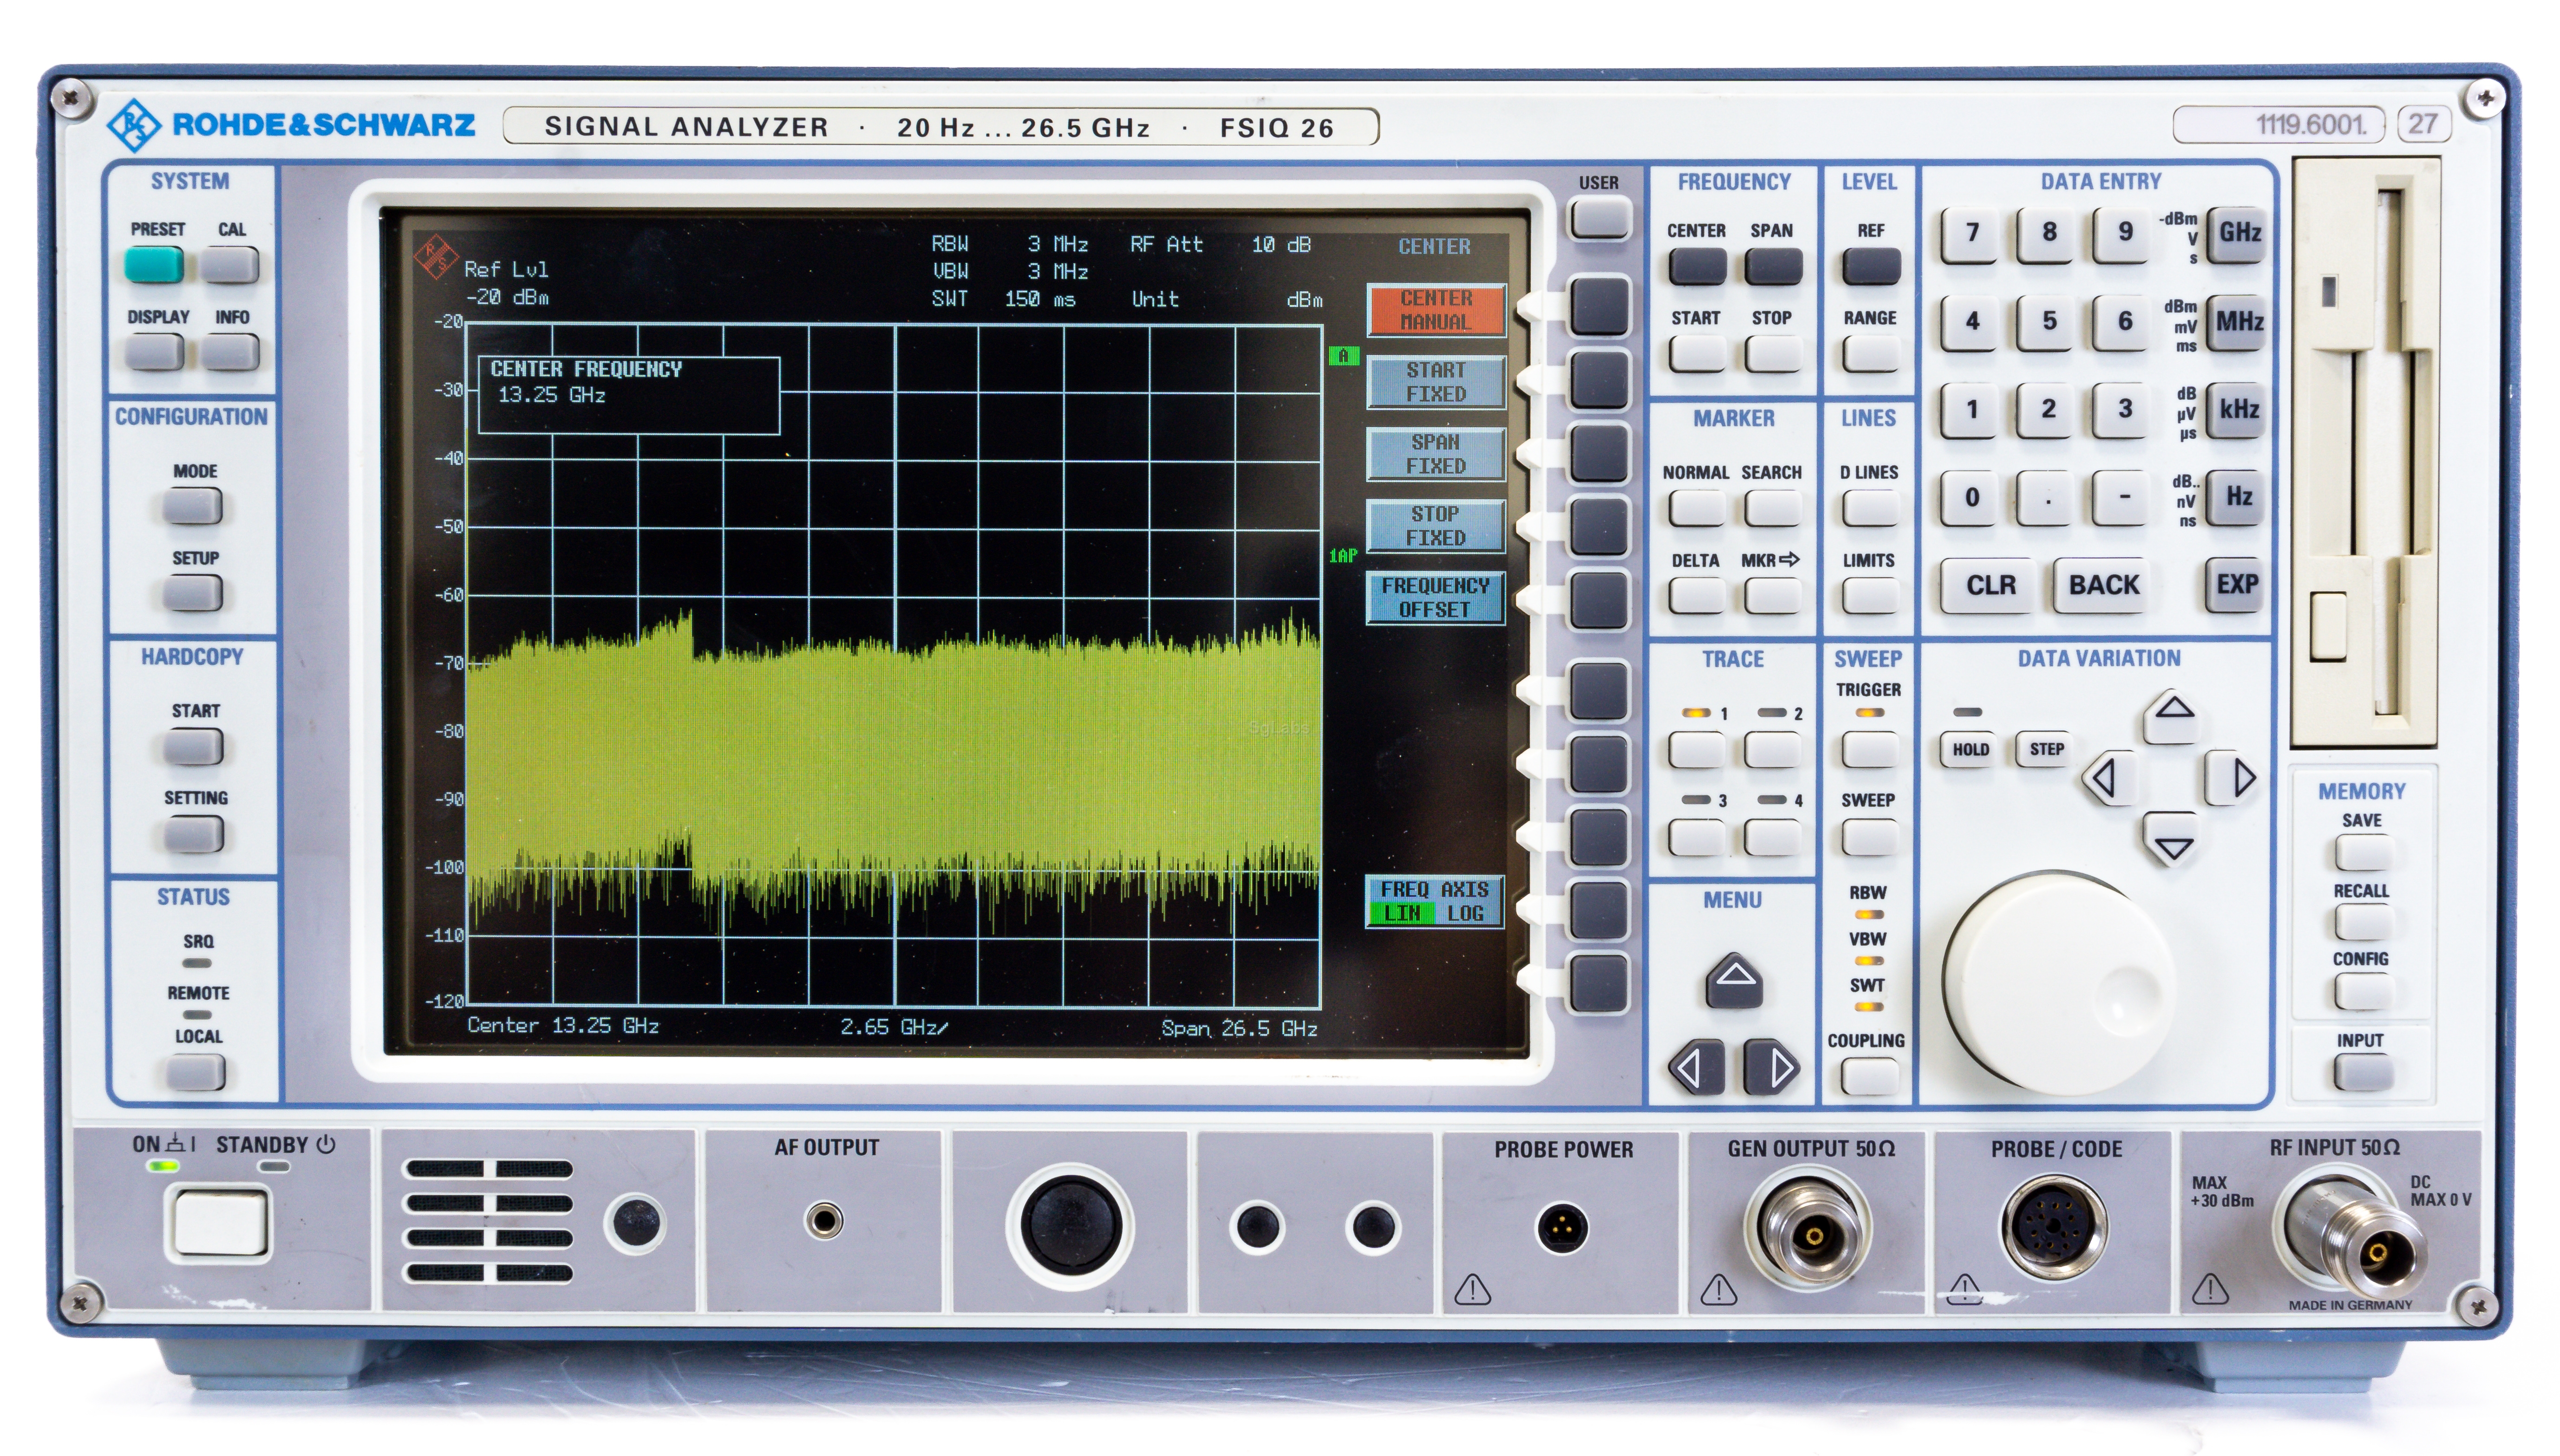
Task: Push the D LINES key
Action: coord(1870,509)
